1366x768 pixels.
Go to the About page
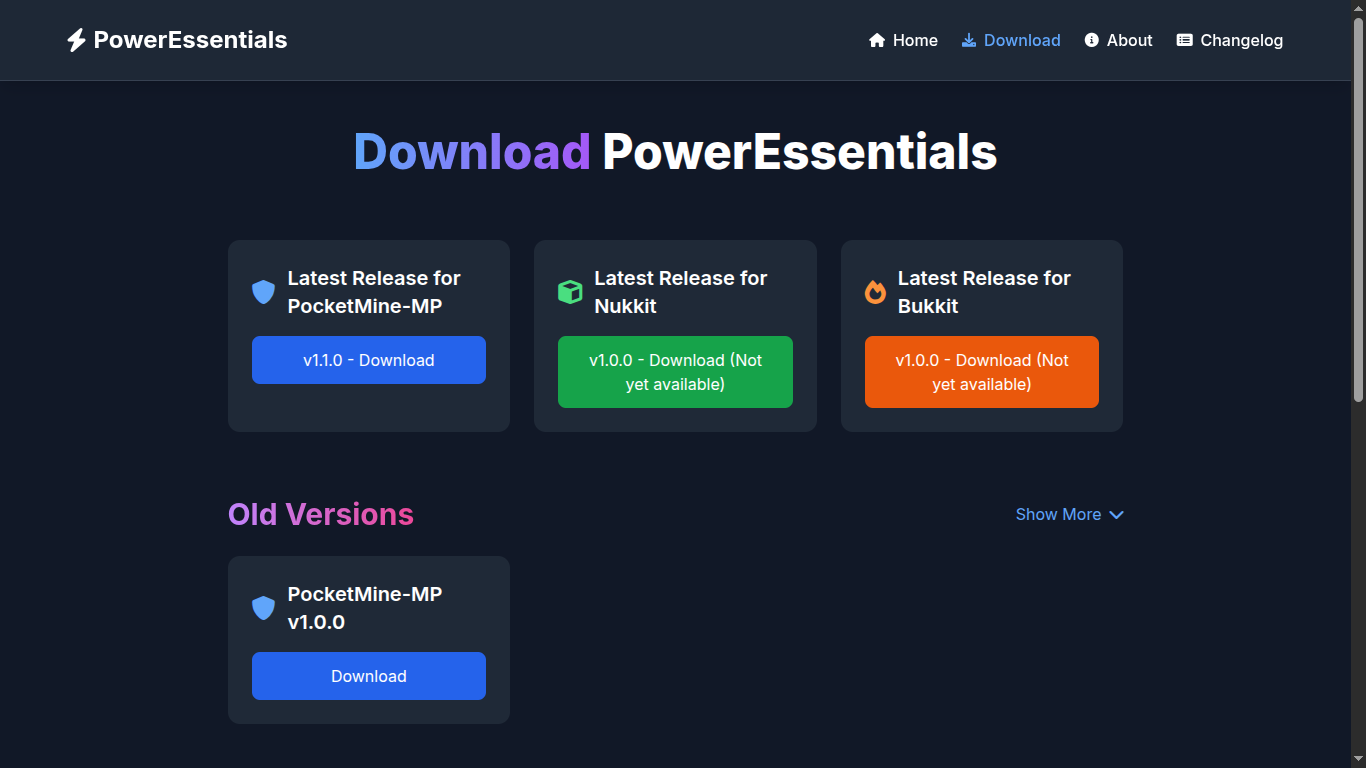point(1119,40)
